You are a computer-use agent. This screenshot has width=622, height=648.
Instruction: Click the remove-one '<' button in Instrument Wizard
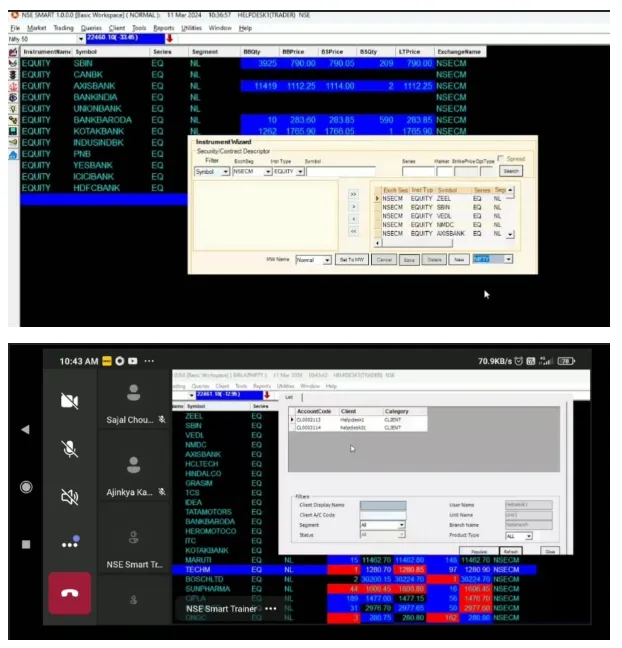(x=353, y=219)
